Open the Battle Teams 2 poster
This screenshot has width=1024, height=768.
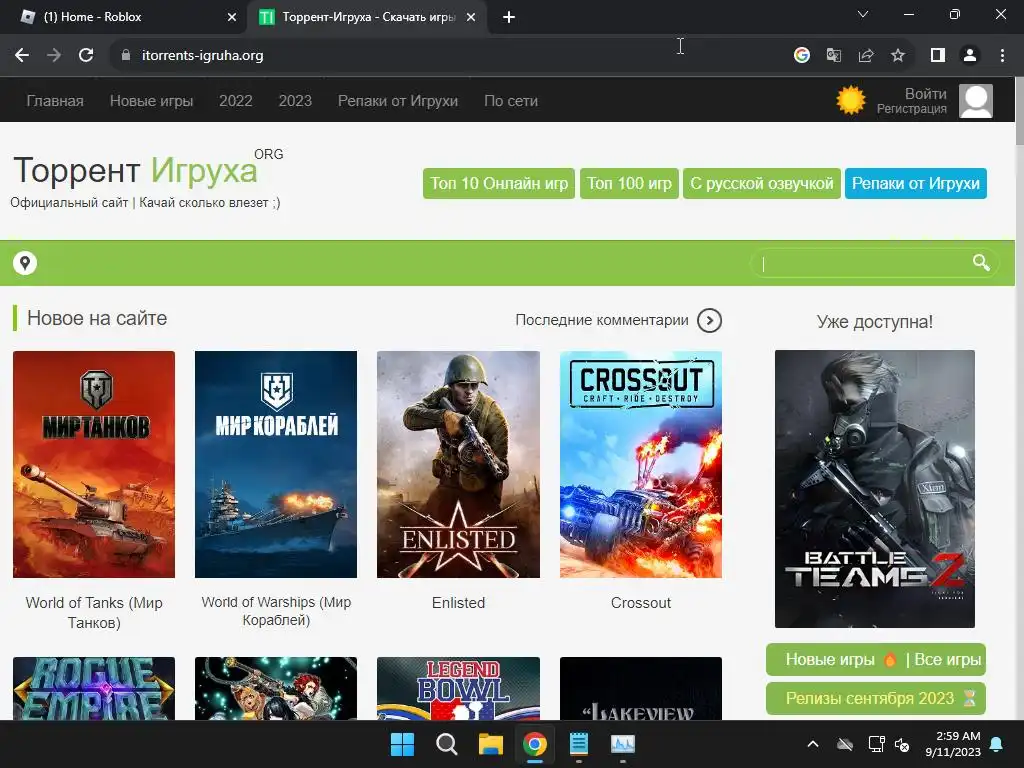pos(874,489)
